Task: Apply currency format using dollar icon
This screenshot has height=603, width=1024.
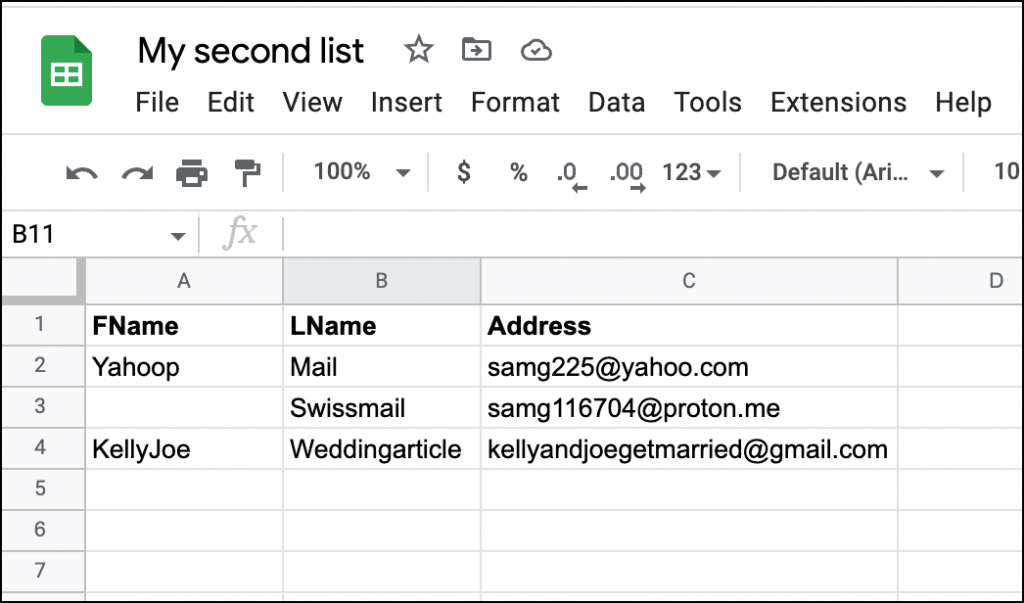Action: point(462,172)
